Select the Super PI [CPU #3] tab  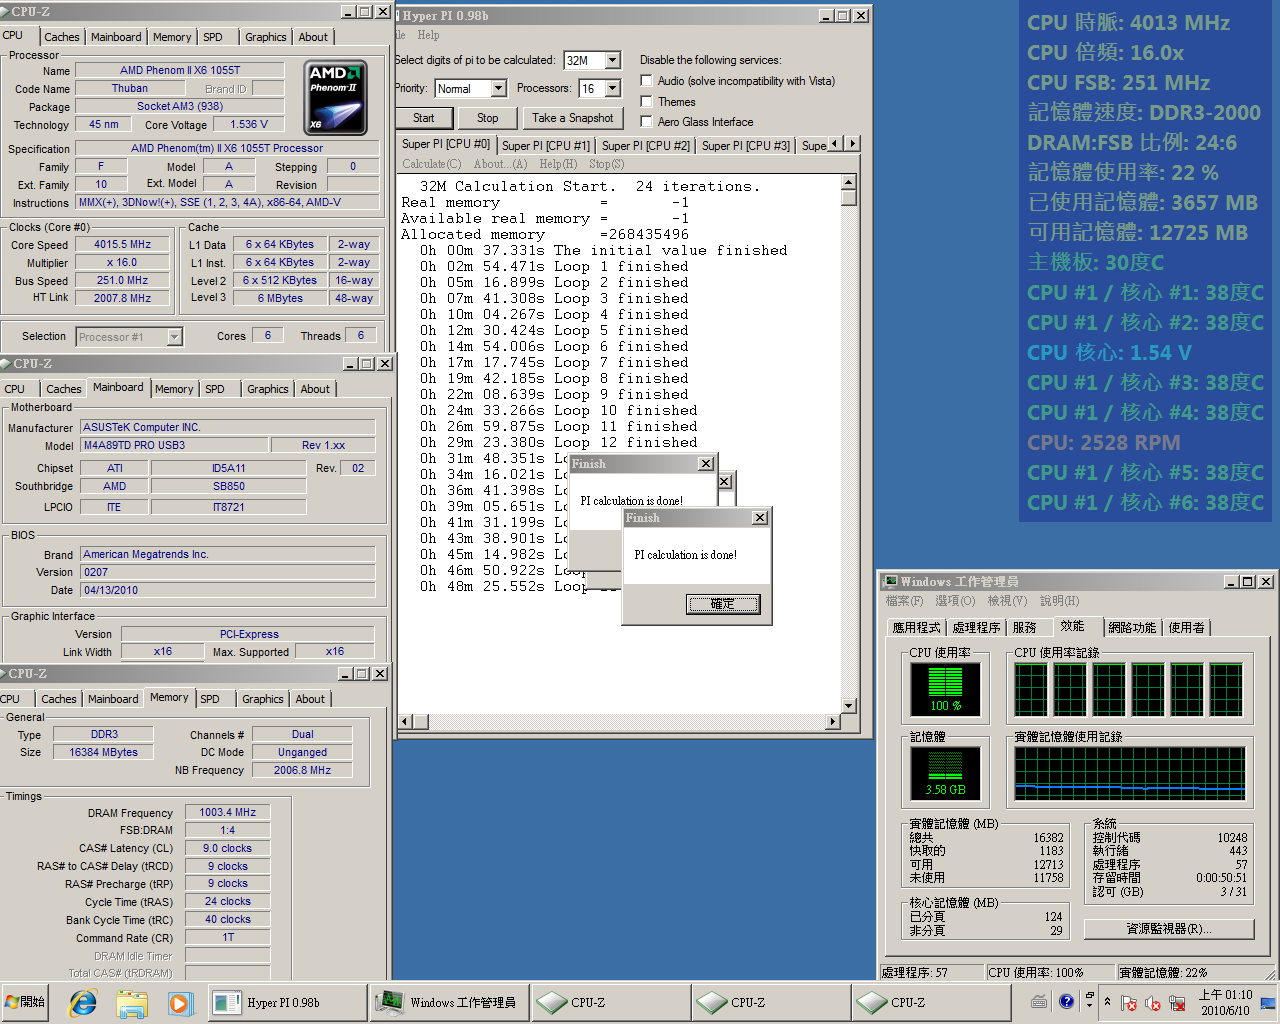point(746,145)
